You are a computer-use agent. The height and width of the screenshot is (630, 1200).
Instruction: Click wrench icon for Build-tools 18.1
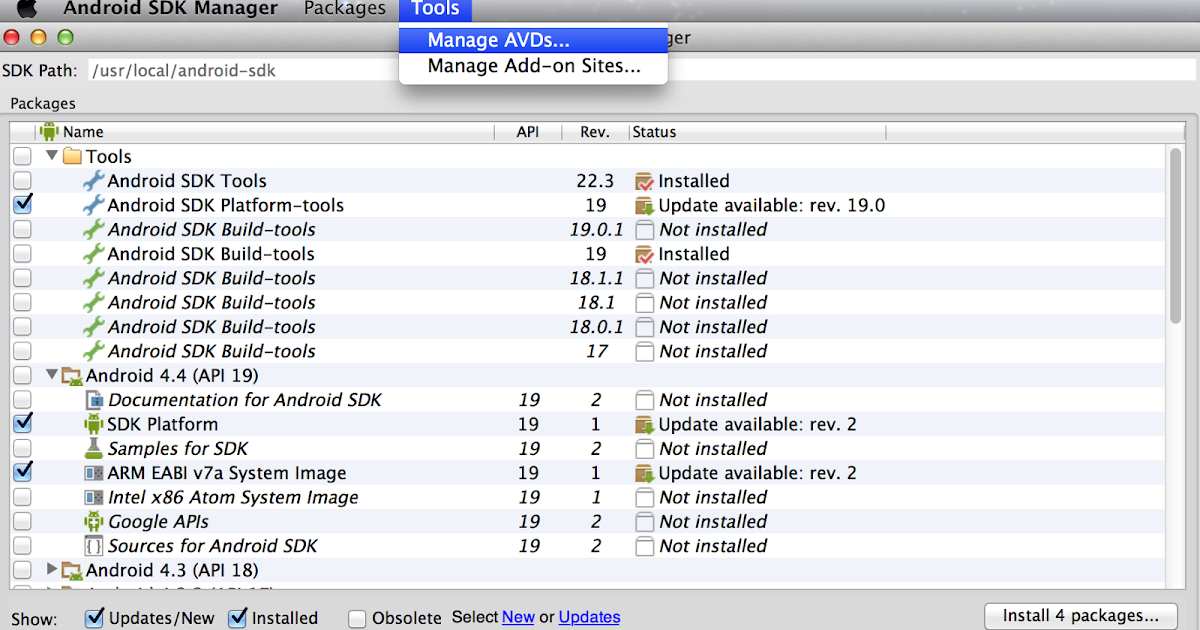[x=93, y=302]
